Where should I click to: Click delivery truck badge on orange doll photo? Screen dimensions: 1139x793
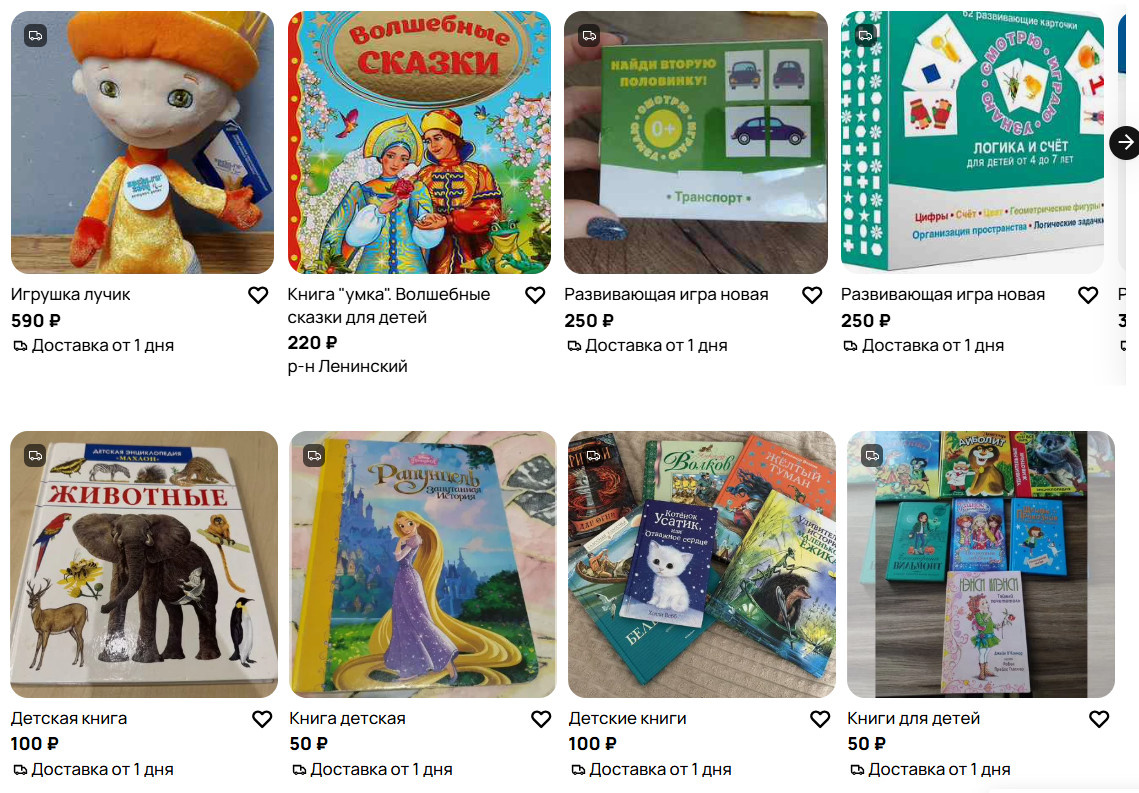pos(36,35)
